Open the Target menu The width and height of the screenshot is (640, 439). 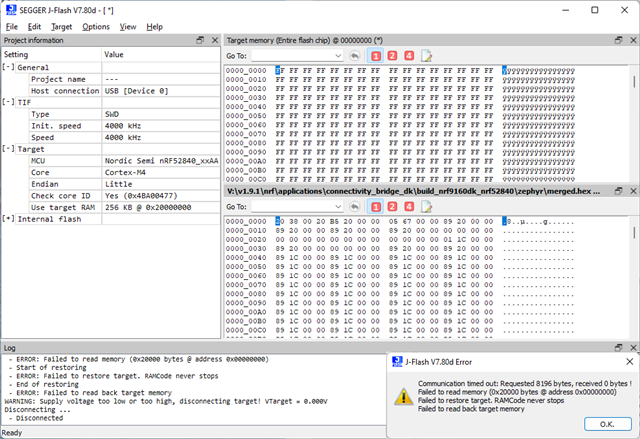(x=62, y=26)
